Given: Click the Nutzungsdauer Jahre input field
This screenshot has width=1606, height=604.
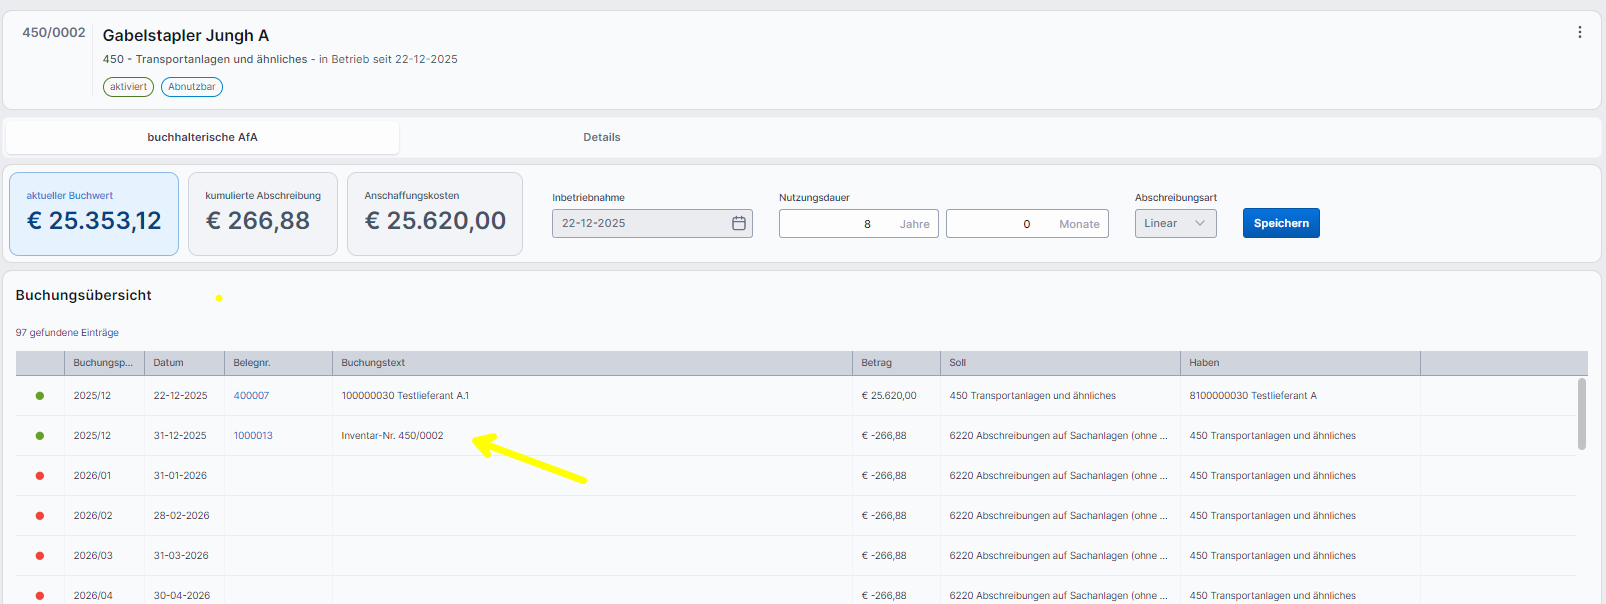Looking at the screenshot, I should (840, 224).
